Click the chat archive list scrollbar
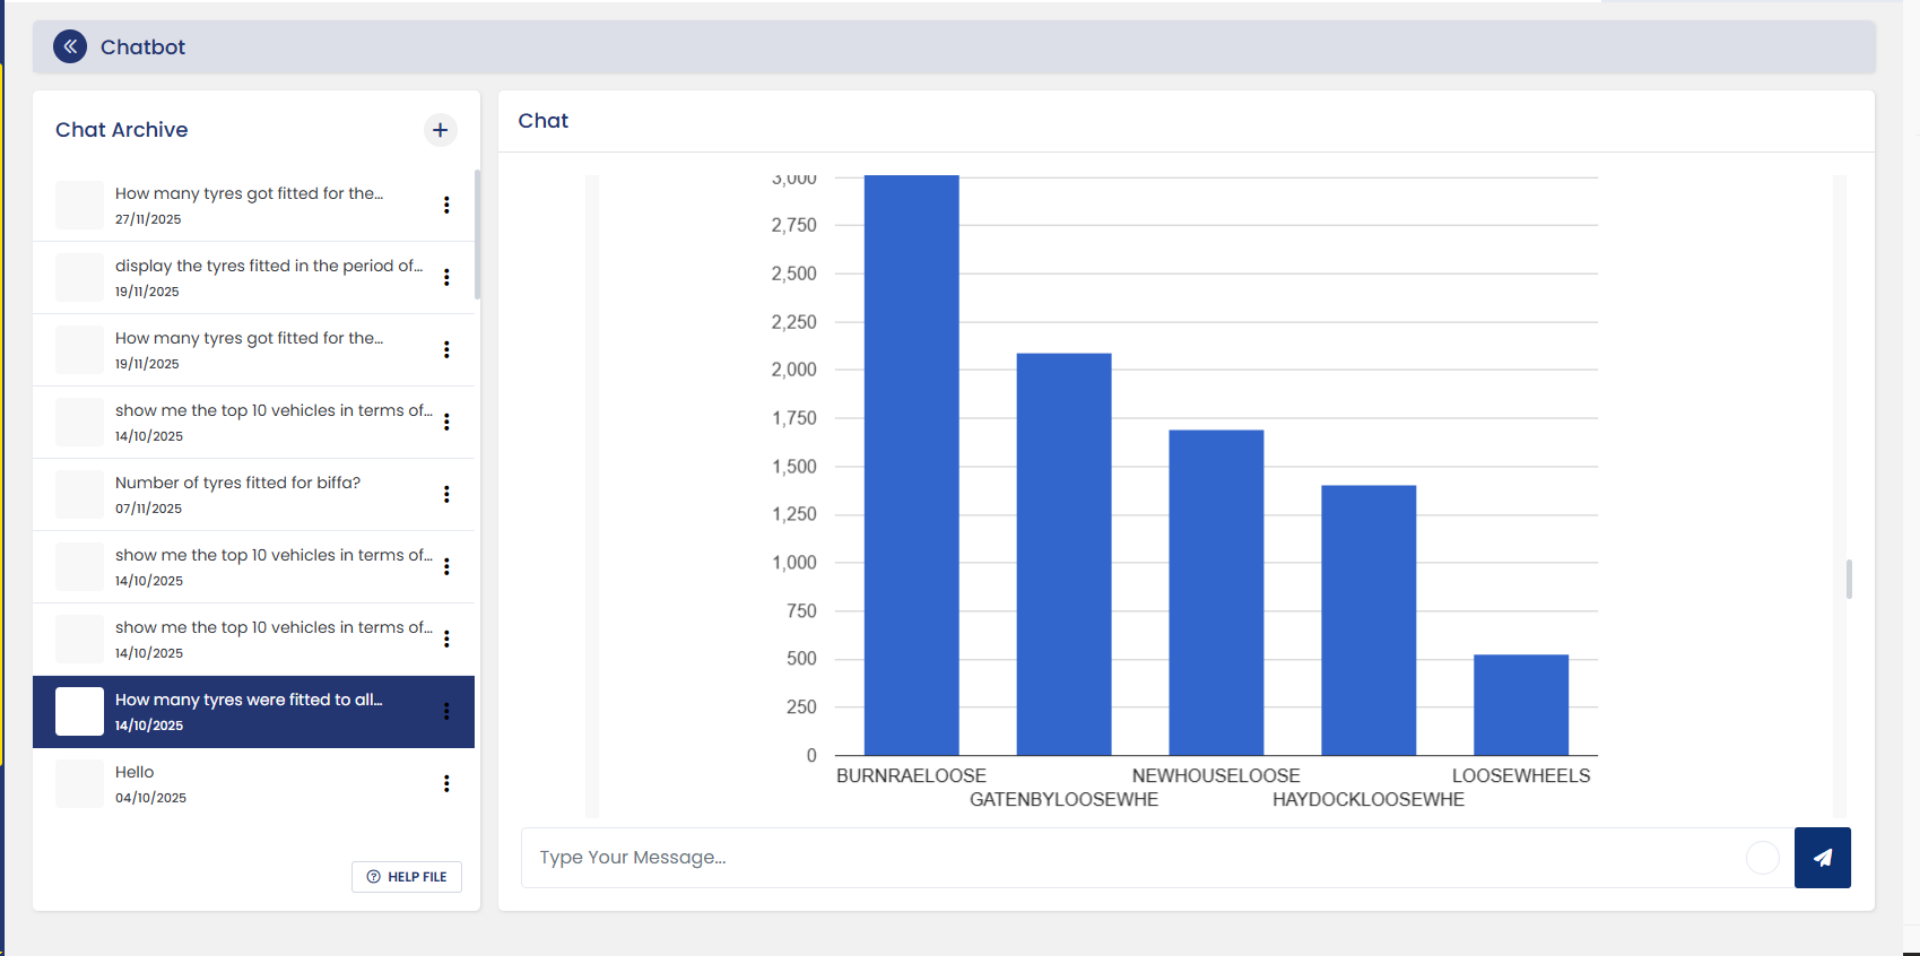 tap(477, 235)
